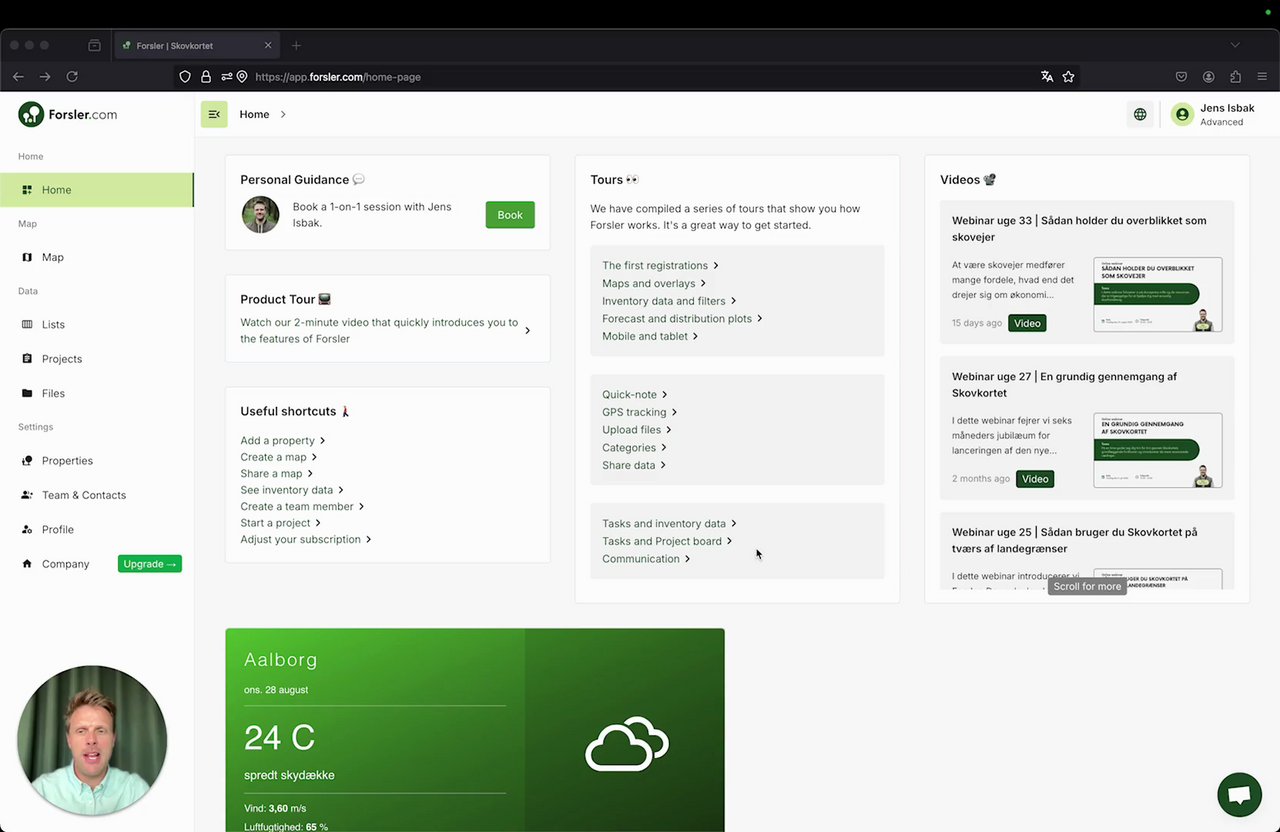
Task: Bookmark page with star icon
Action: 1068,76
